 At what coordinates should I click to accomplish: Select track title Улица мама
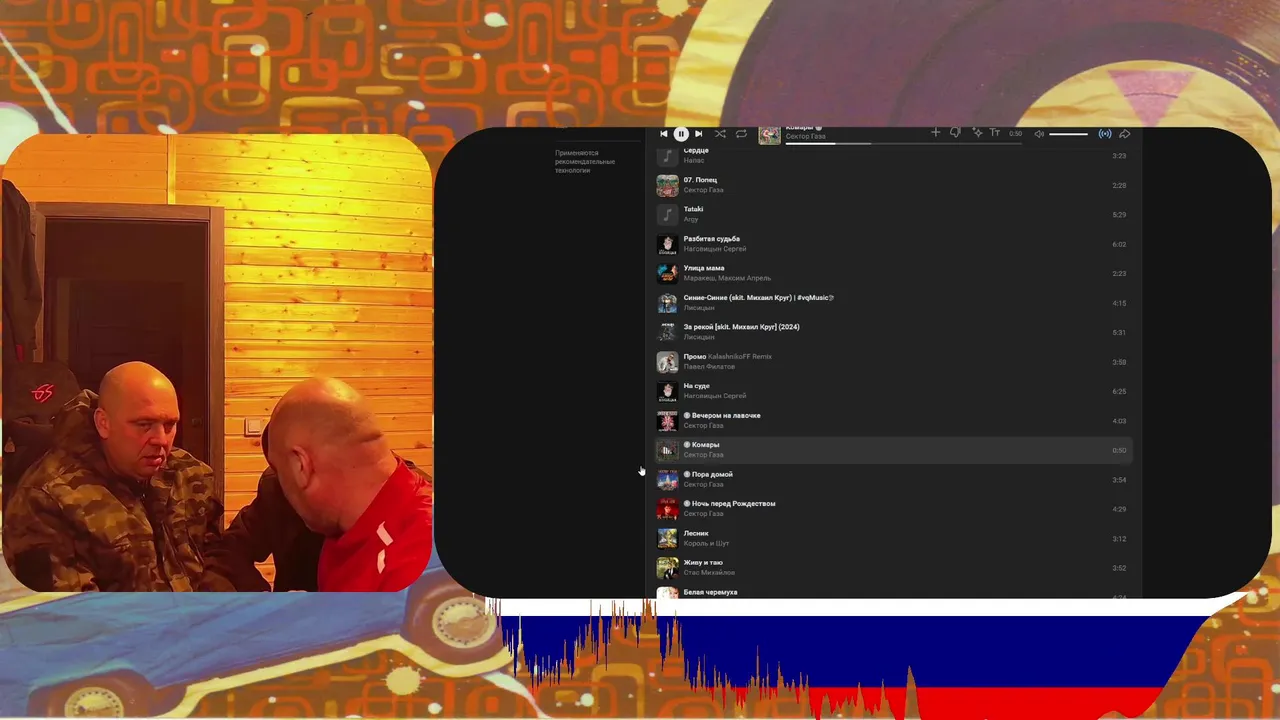click(704, 268)
